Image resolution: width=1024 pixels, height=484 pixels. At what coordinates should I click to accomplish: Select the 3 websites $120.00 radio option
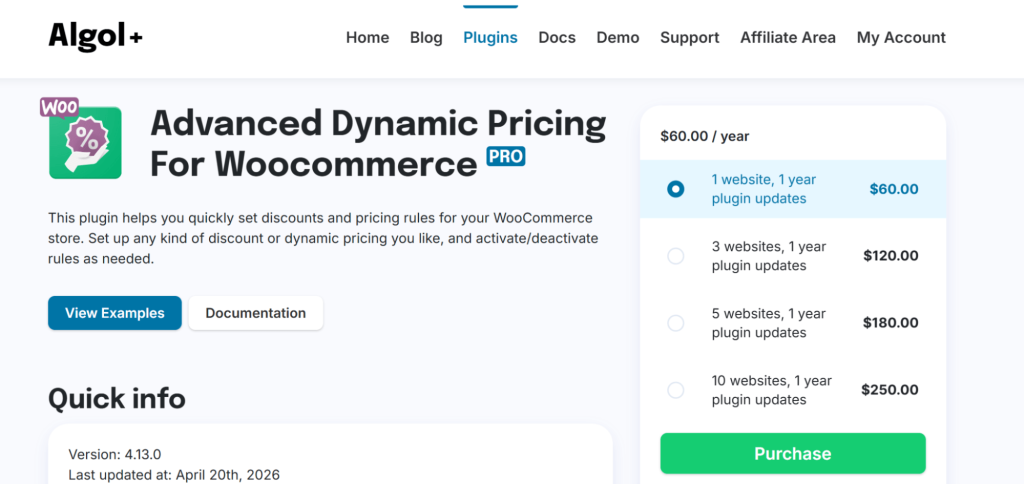click(x=675, y=256)
